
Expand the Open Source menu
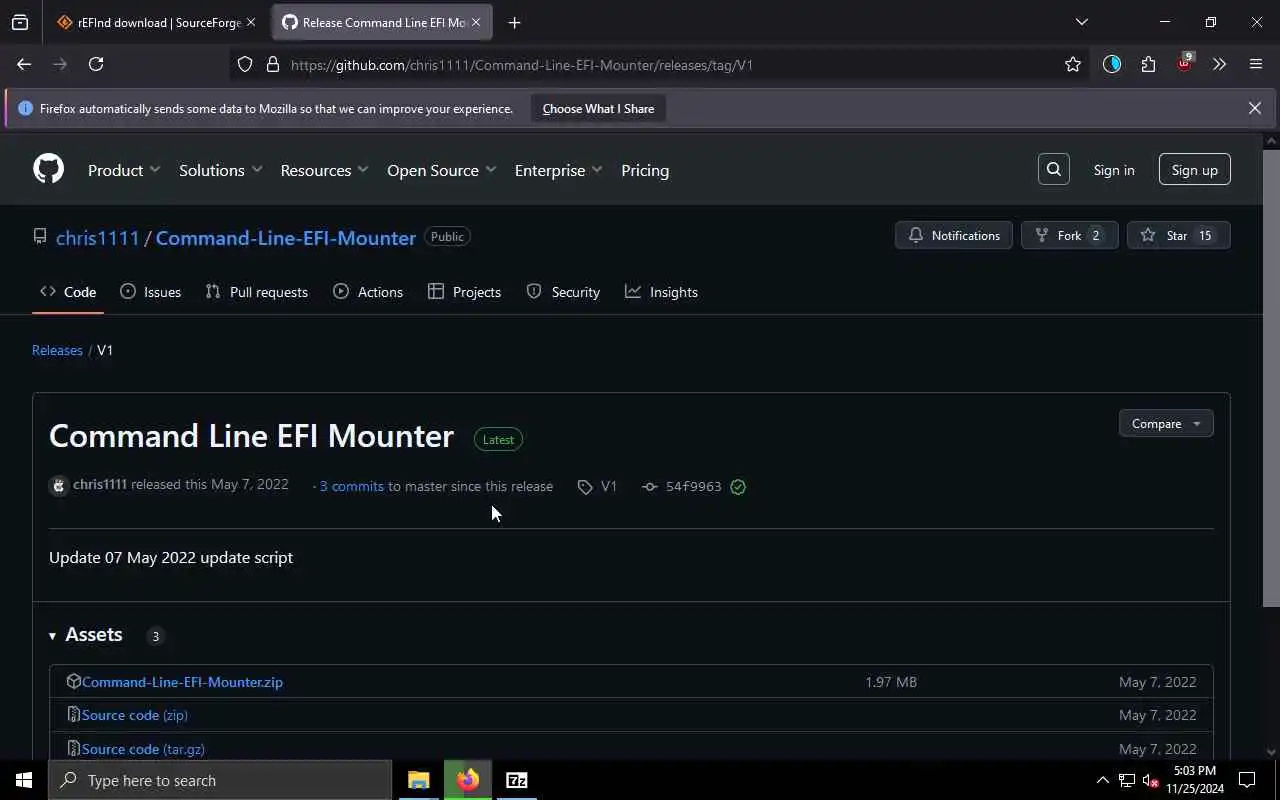click(441, 170)
